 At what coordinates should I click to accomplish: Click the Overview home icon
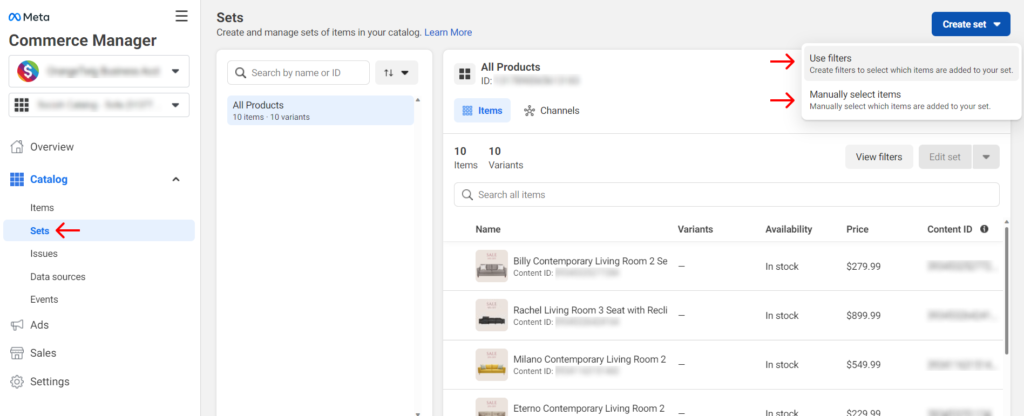(17, 147)
